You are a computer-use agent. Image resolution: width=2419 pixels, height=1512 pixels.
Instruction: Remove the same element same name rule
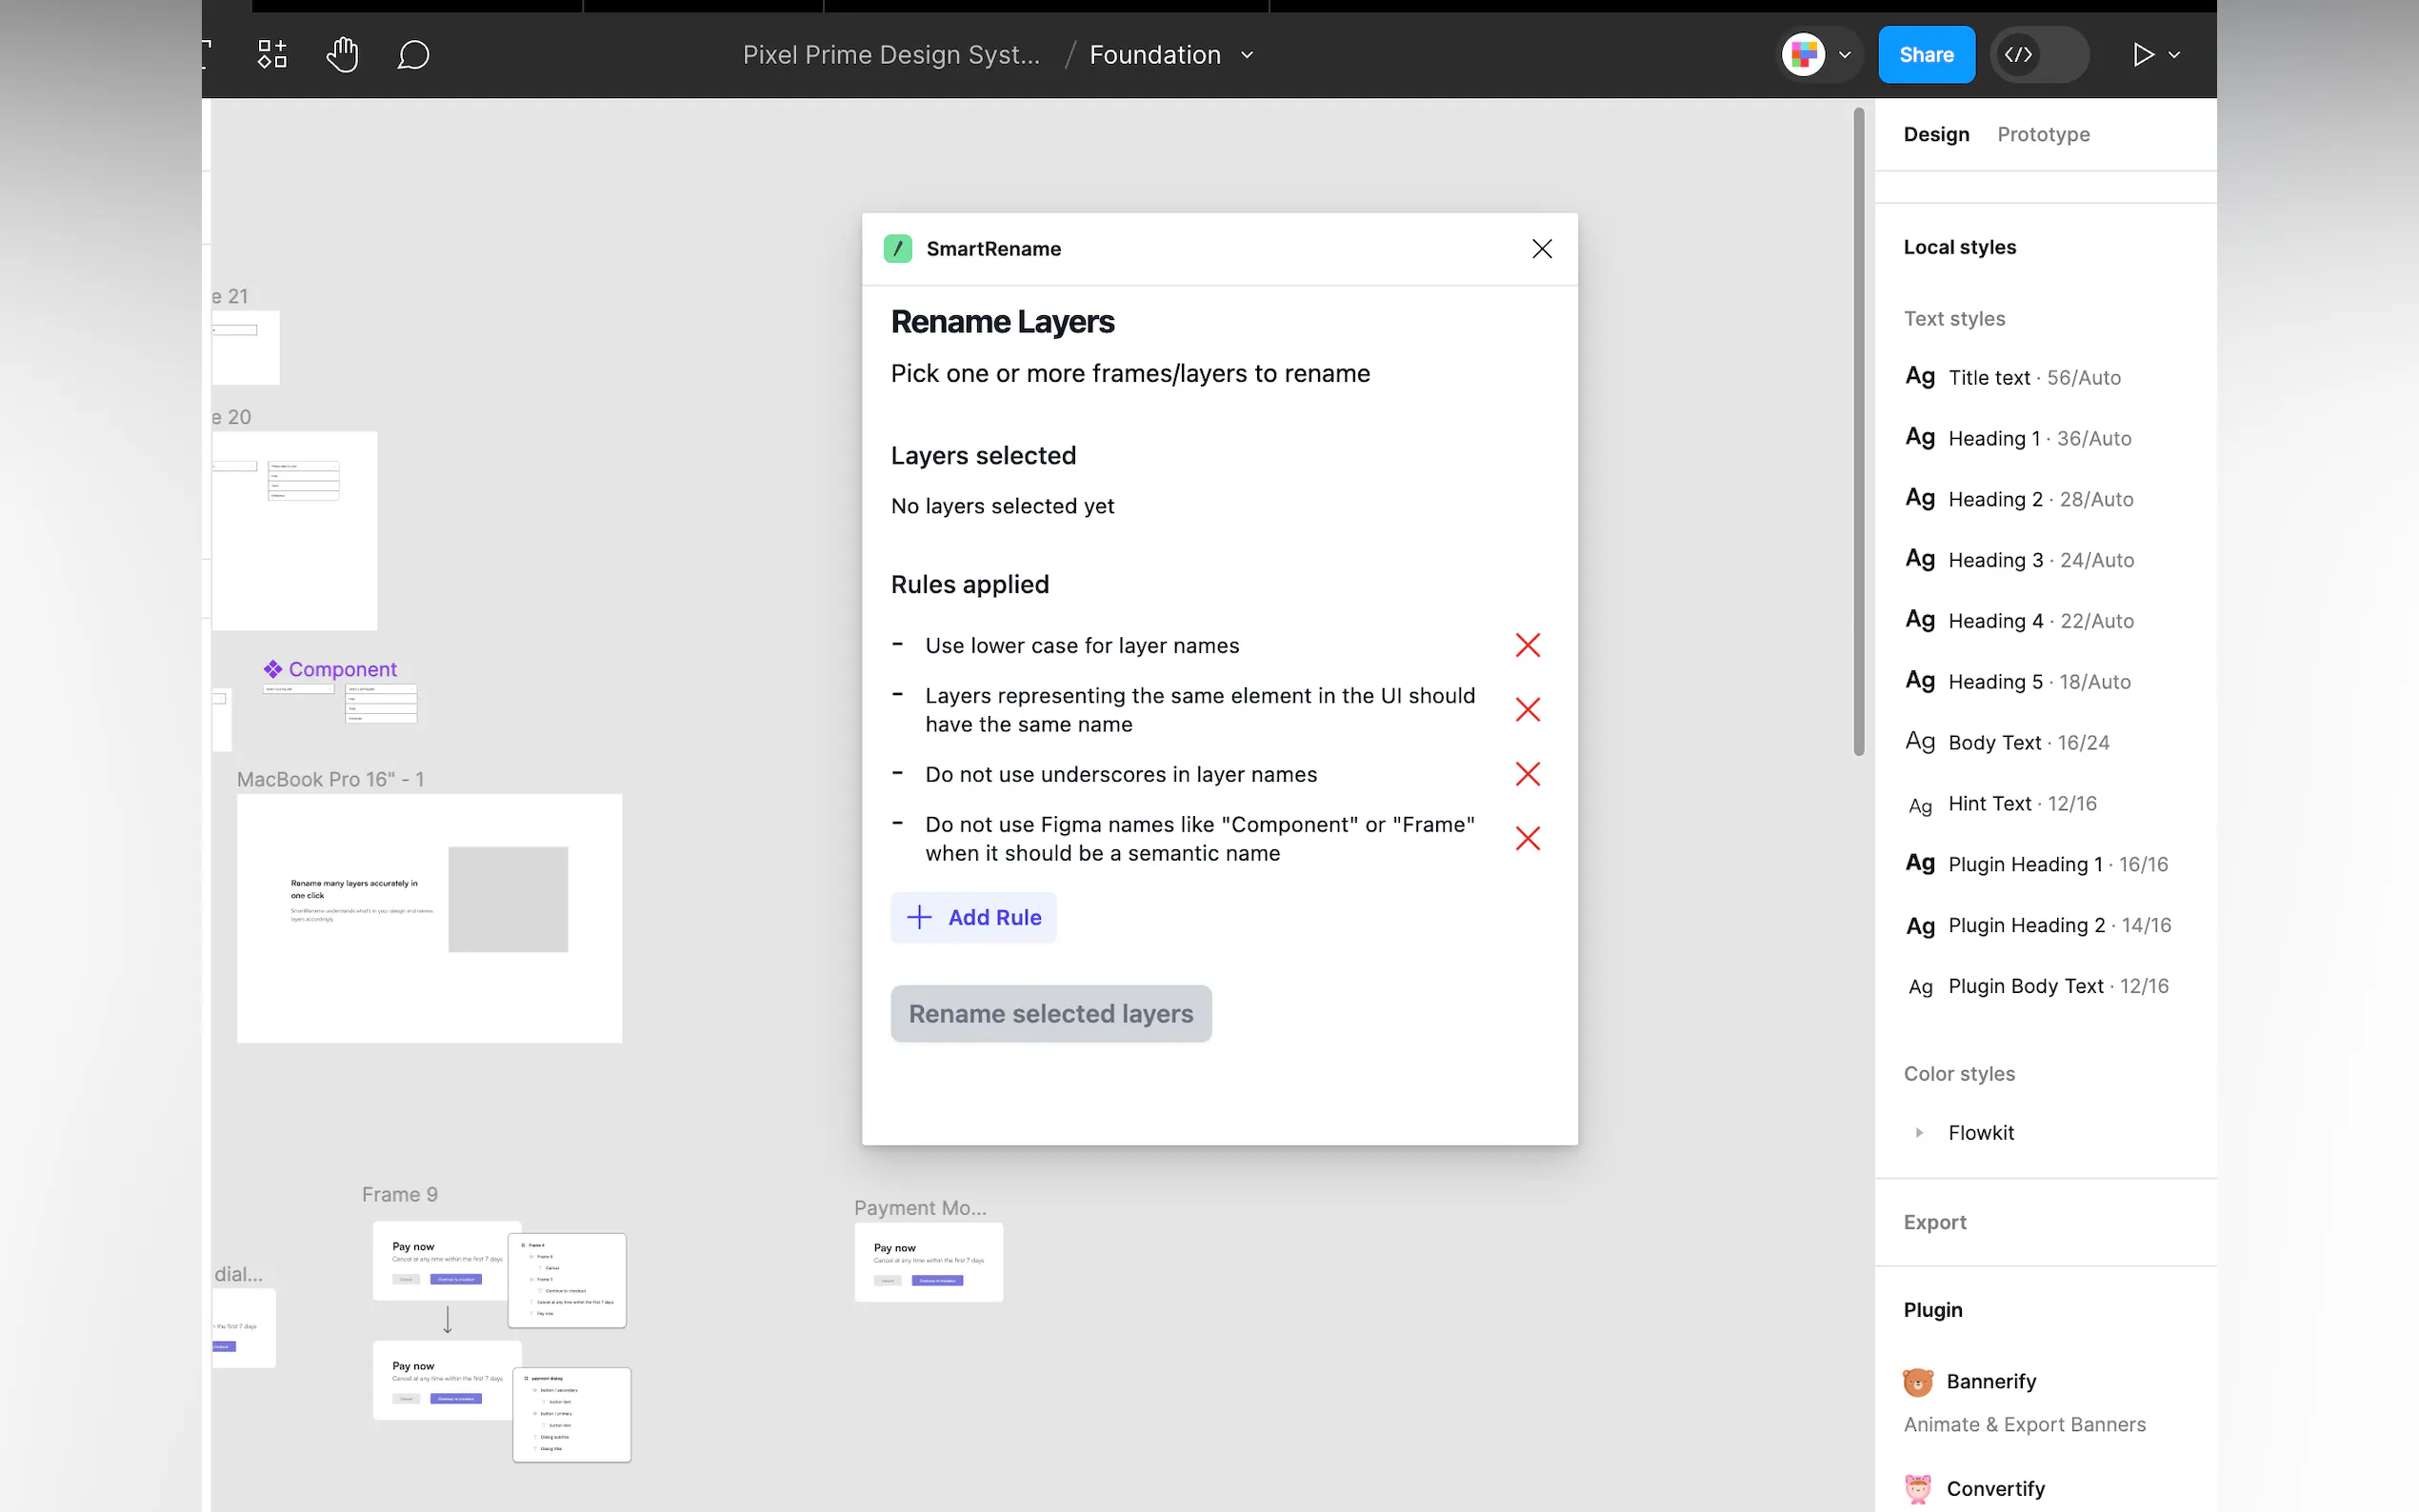[1527, 710]
